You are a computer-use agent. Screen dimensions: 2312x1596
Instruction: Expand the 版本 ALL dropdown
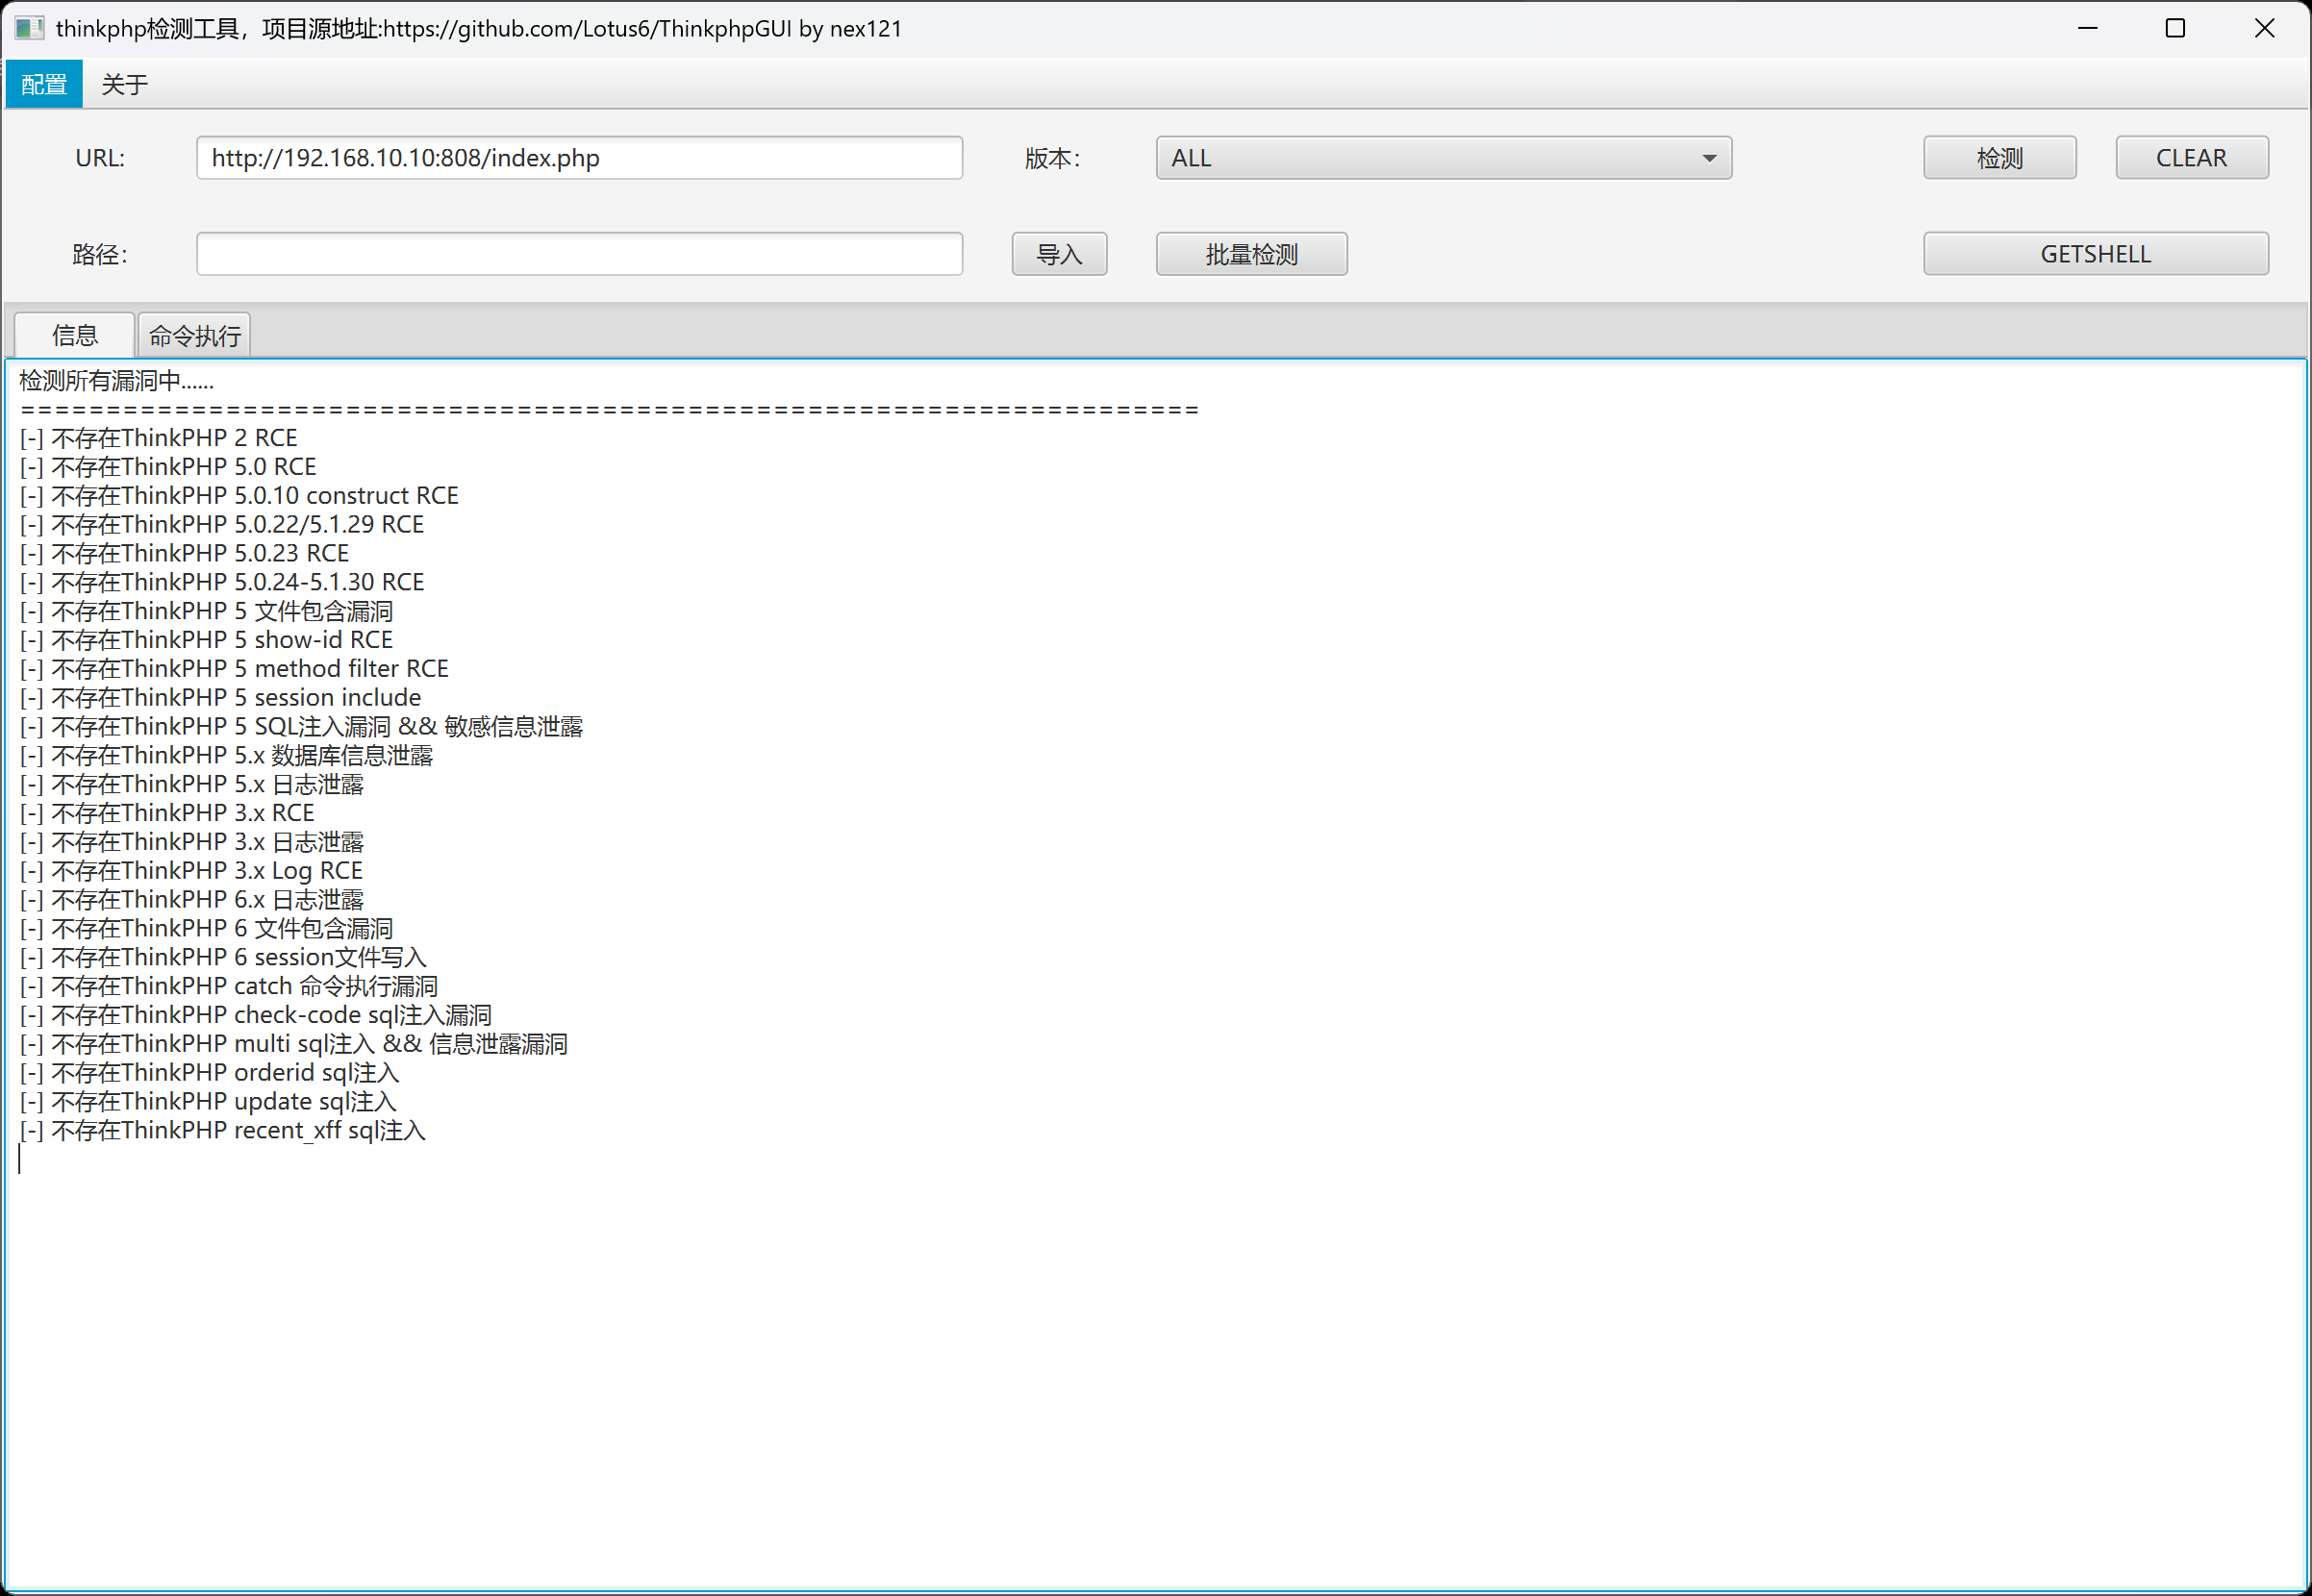click(x=1442, y=158)
